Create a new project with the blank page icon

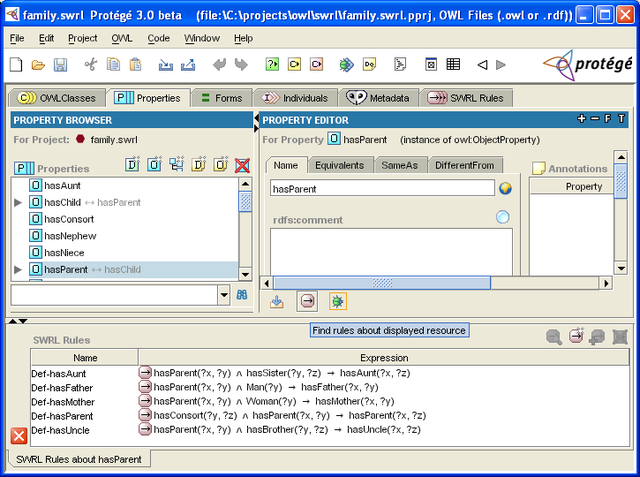tap(16, 64)
